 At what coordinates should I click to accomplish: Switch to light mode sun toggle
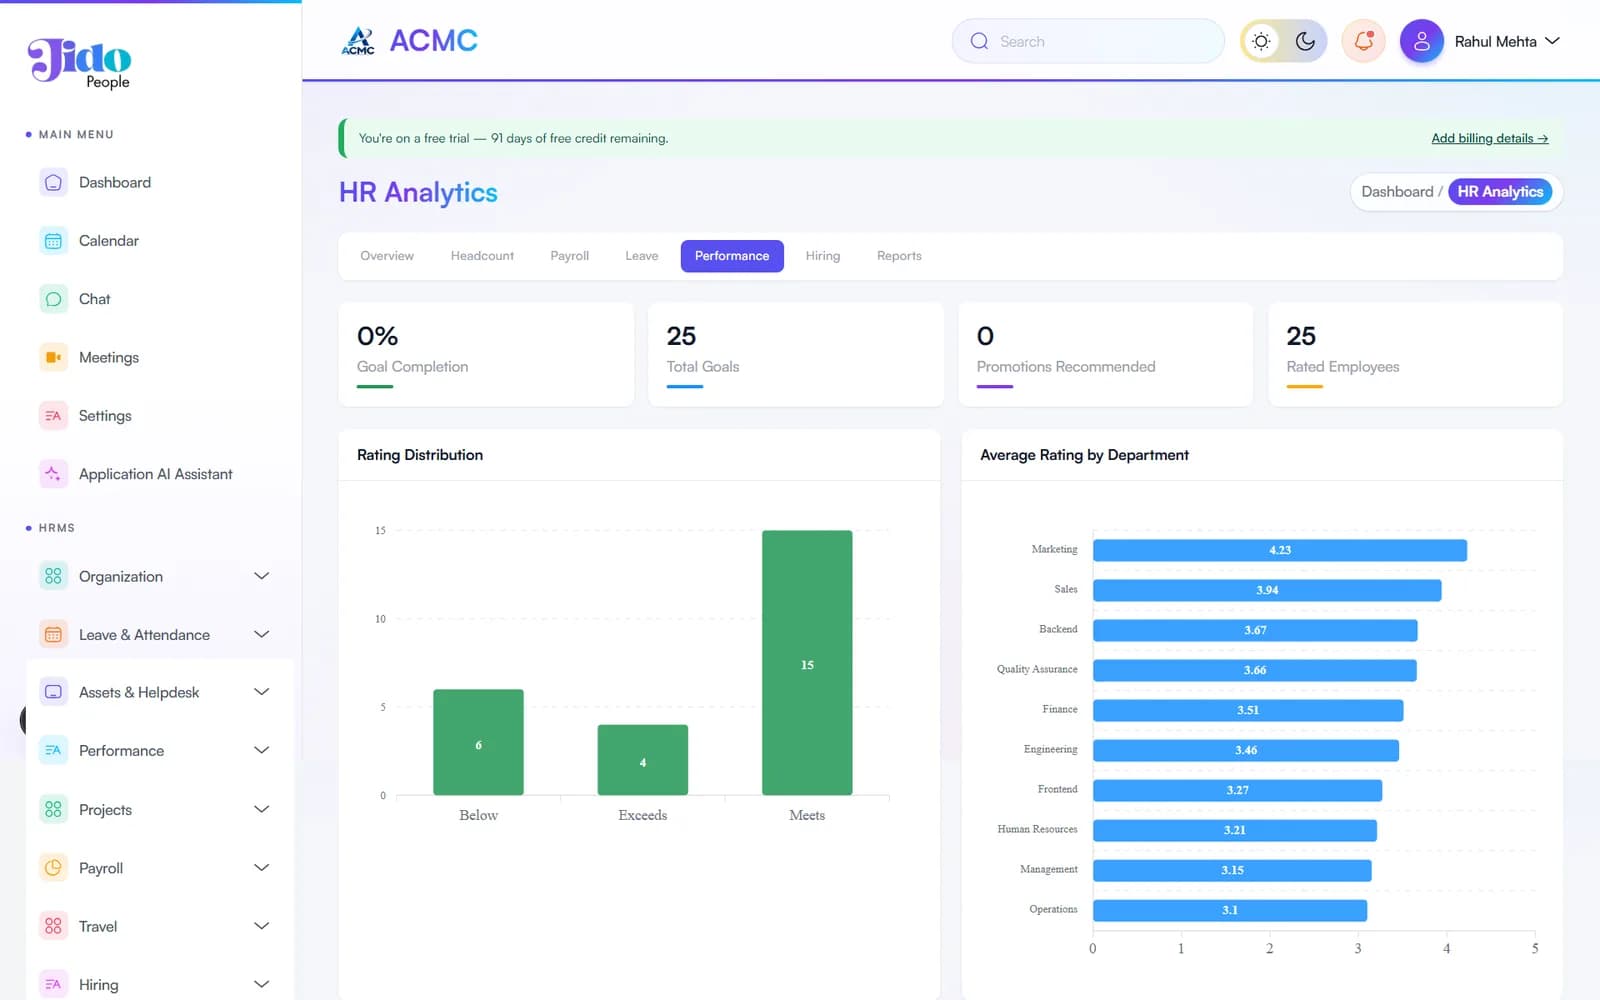point(1261,41)
